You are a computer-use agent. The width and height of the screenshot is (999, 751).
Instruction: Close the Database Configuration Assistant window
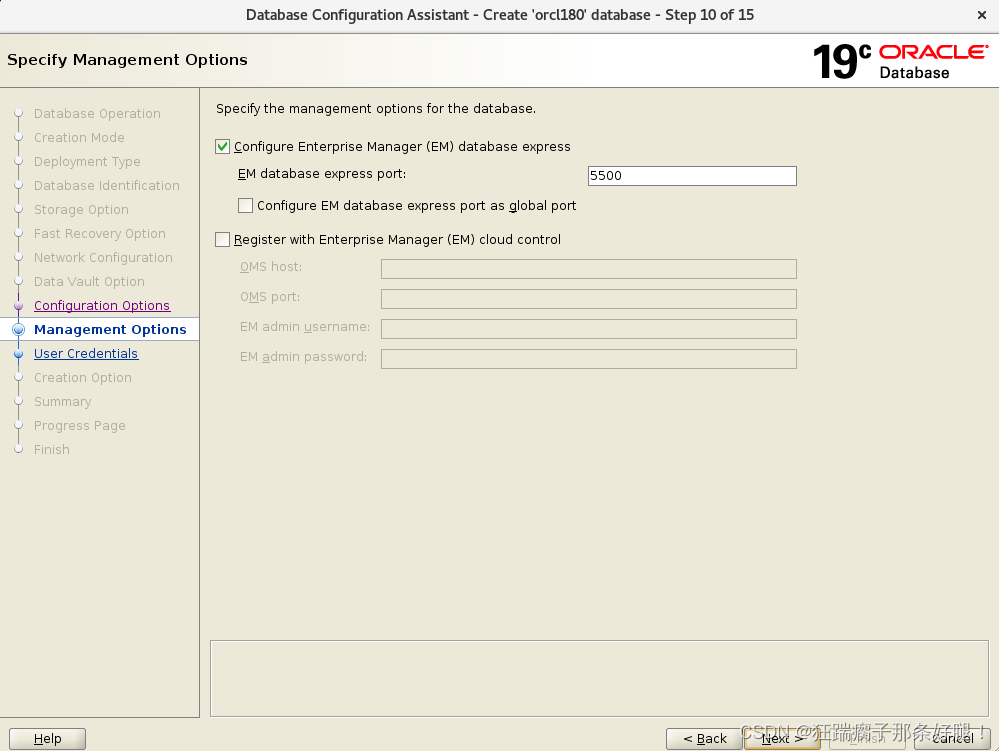click(x=982, y=15)
